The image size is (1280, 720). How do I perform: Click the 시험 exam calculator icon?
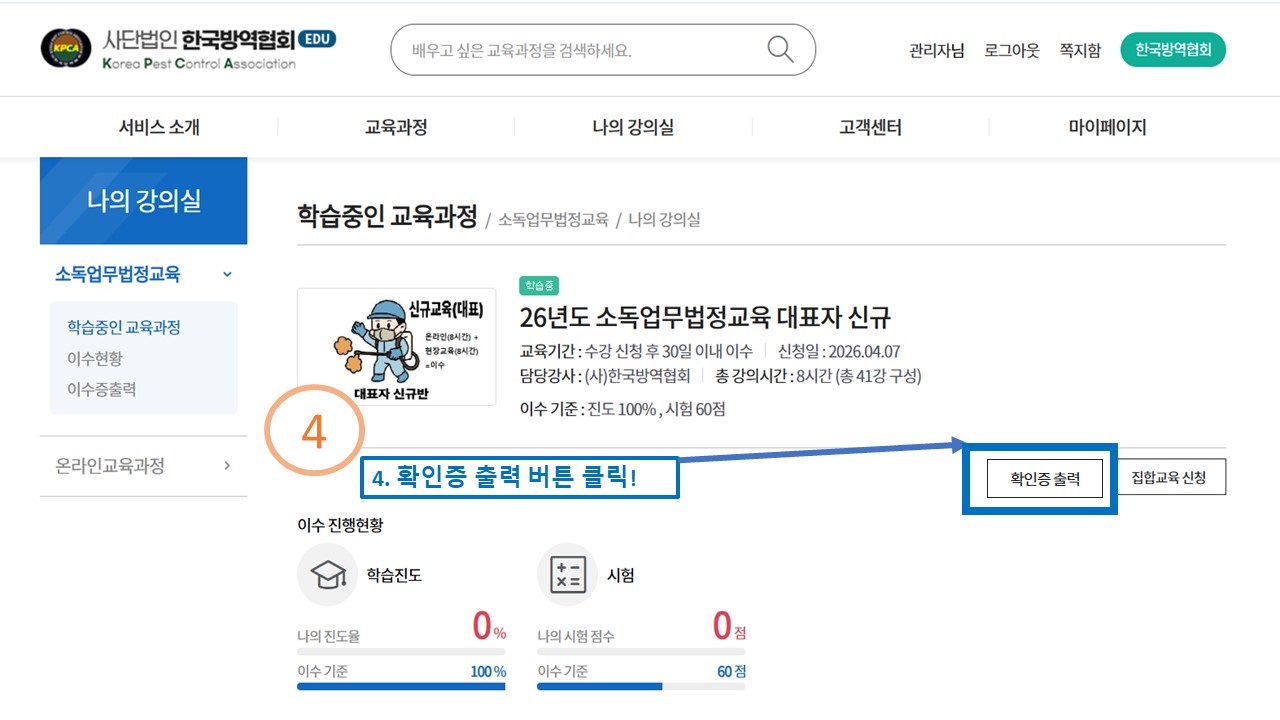click(567, 574)
